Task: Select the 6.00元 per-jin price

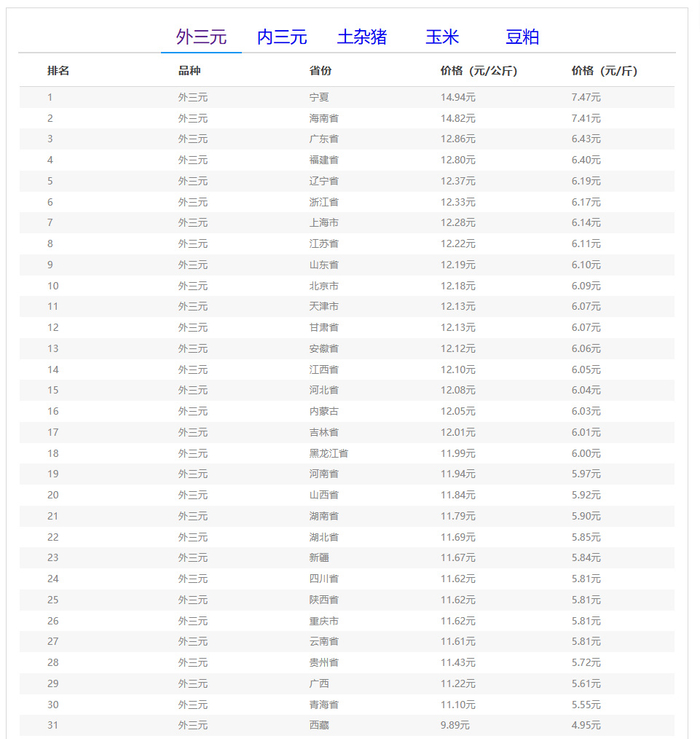Action: 586,453
